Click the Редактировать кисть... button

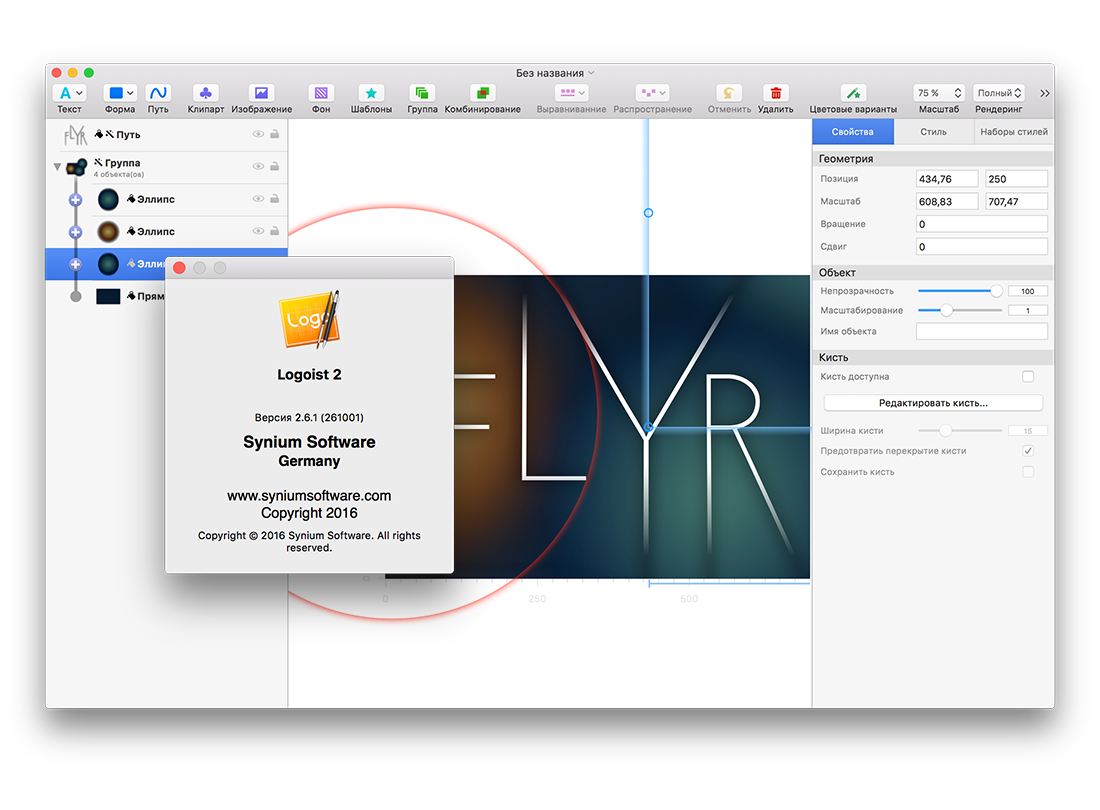pos(933,403)
